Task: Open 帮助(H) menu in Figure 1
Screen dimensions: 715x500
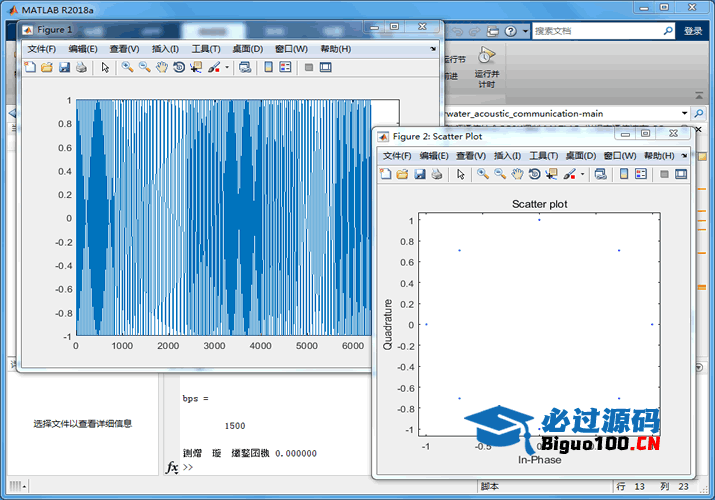Action: click(x=336, y=49)
